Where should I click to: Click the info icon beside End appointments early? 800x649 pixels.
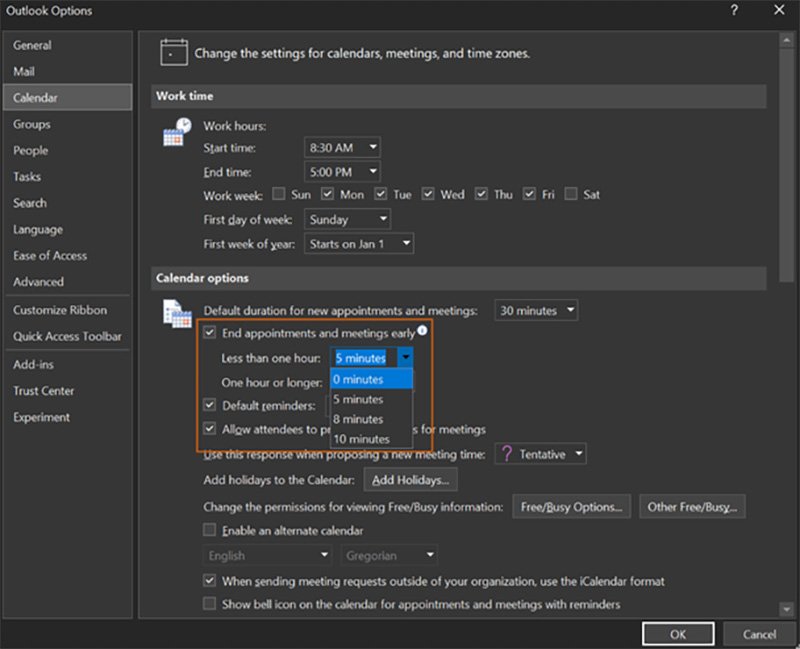pyautogui.click(x=422, y=330)
